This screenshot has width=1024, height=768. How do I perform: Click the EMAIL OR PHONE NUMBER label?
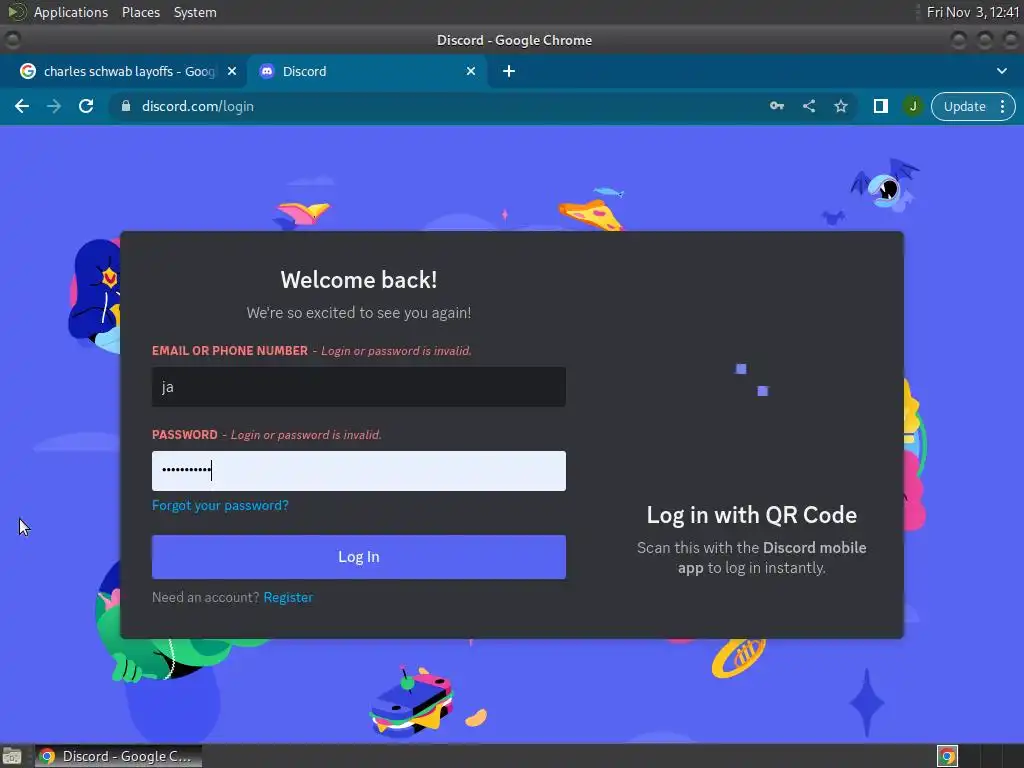pos(230,351)
